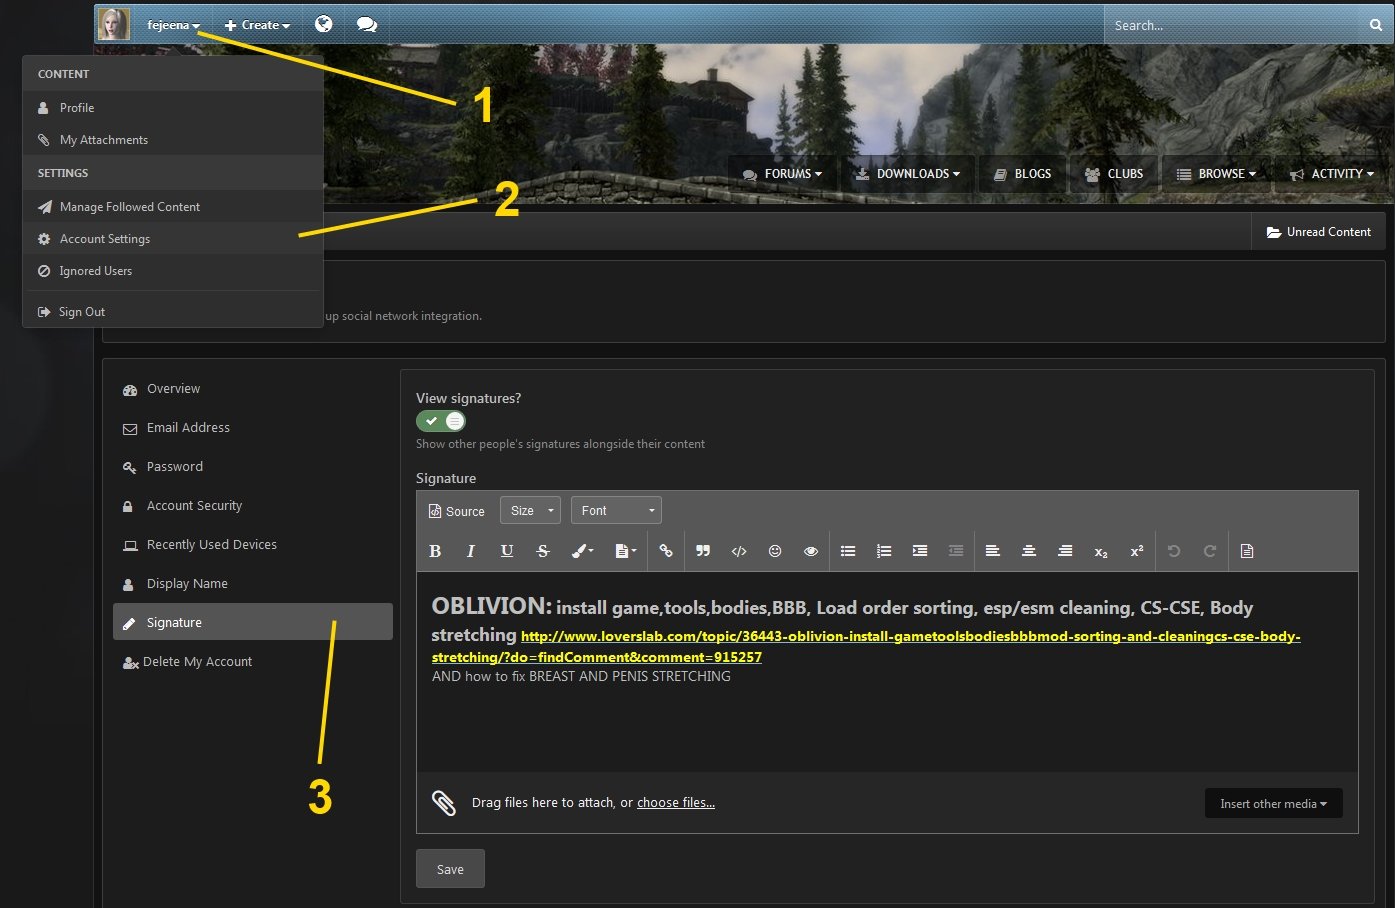
Task: Insert a spoiler using the eye icon
Action: [811, 551]
